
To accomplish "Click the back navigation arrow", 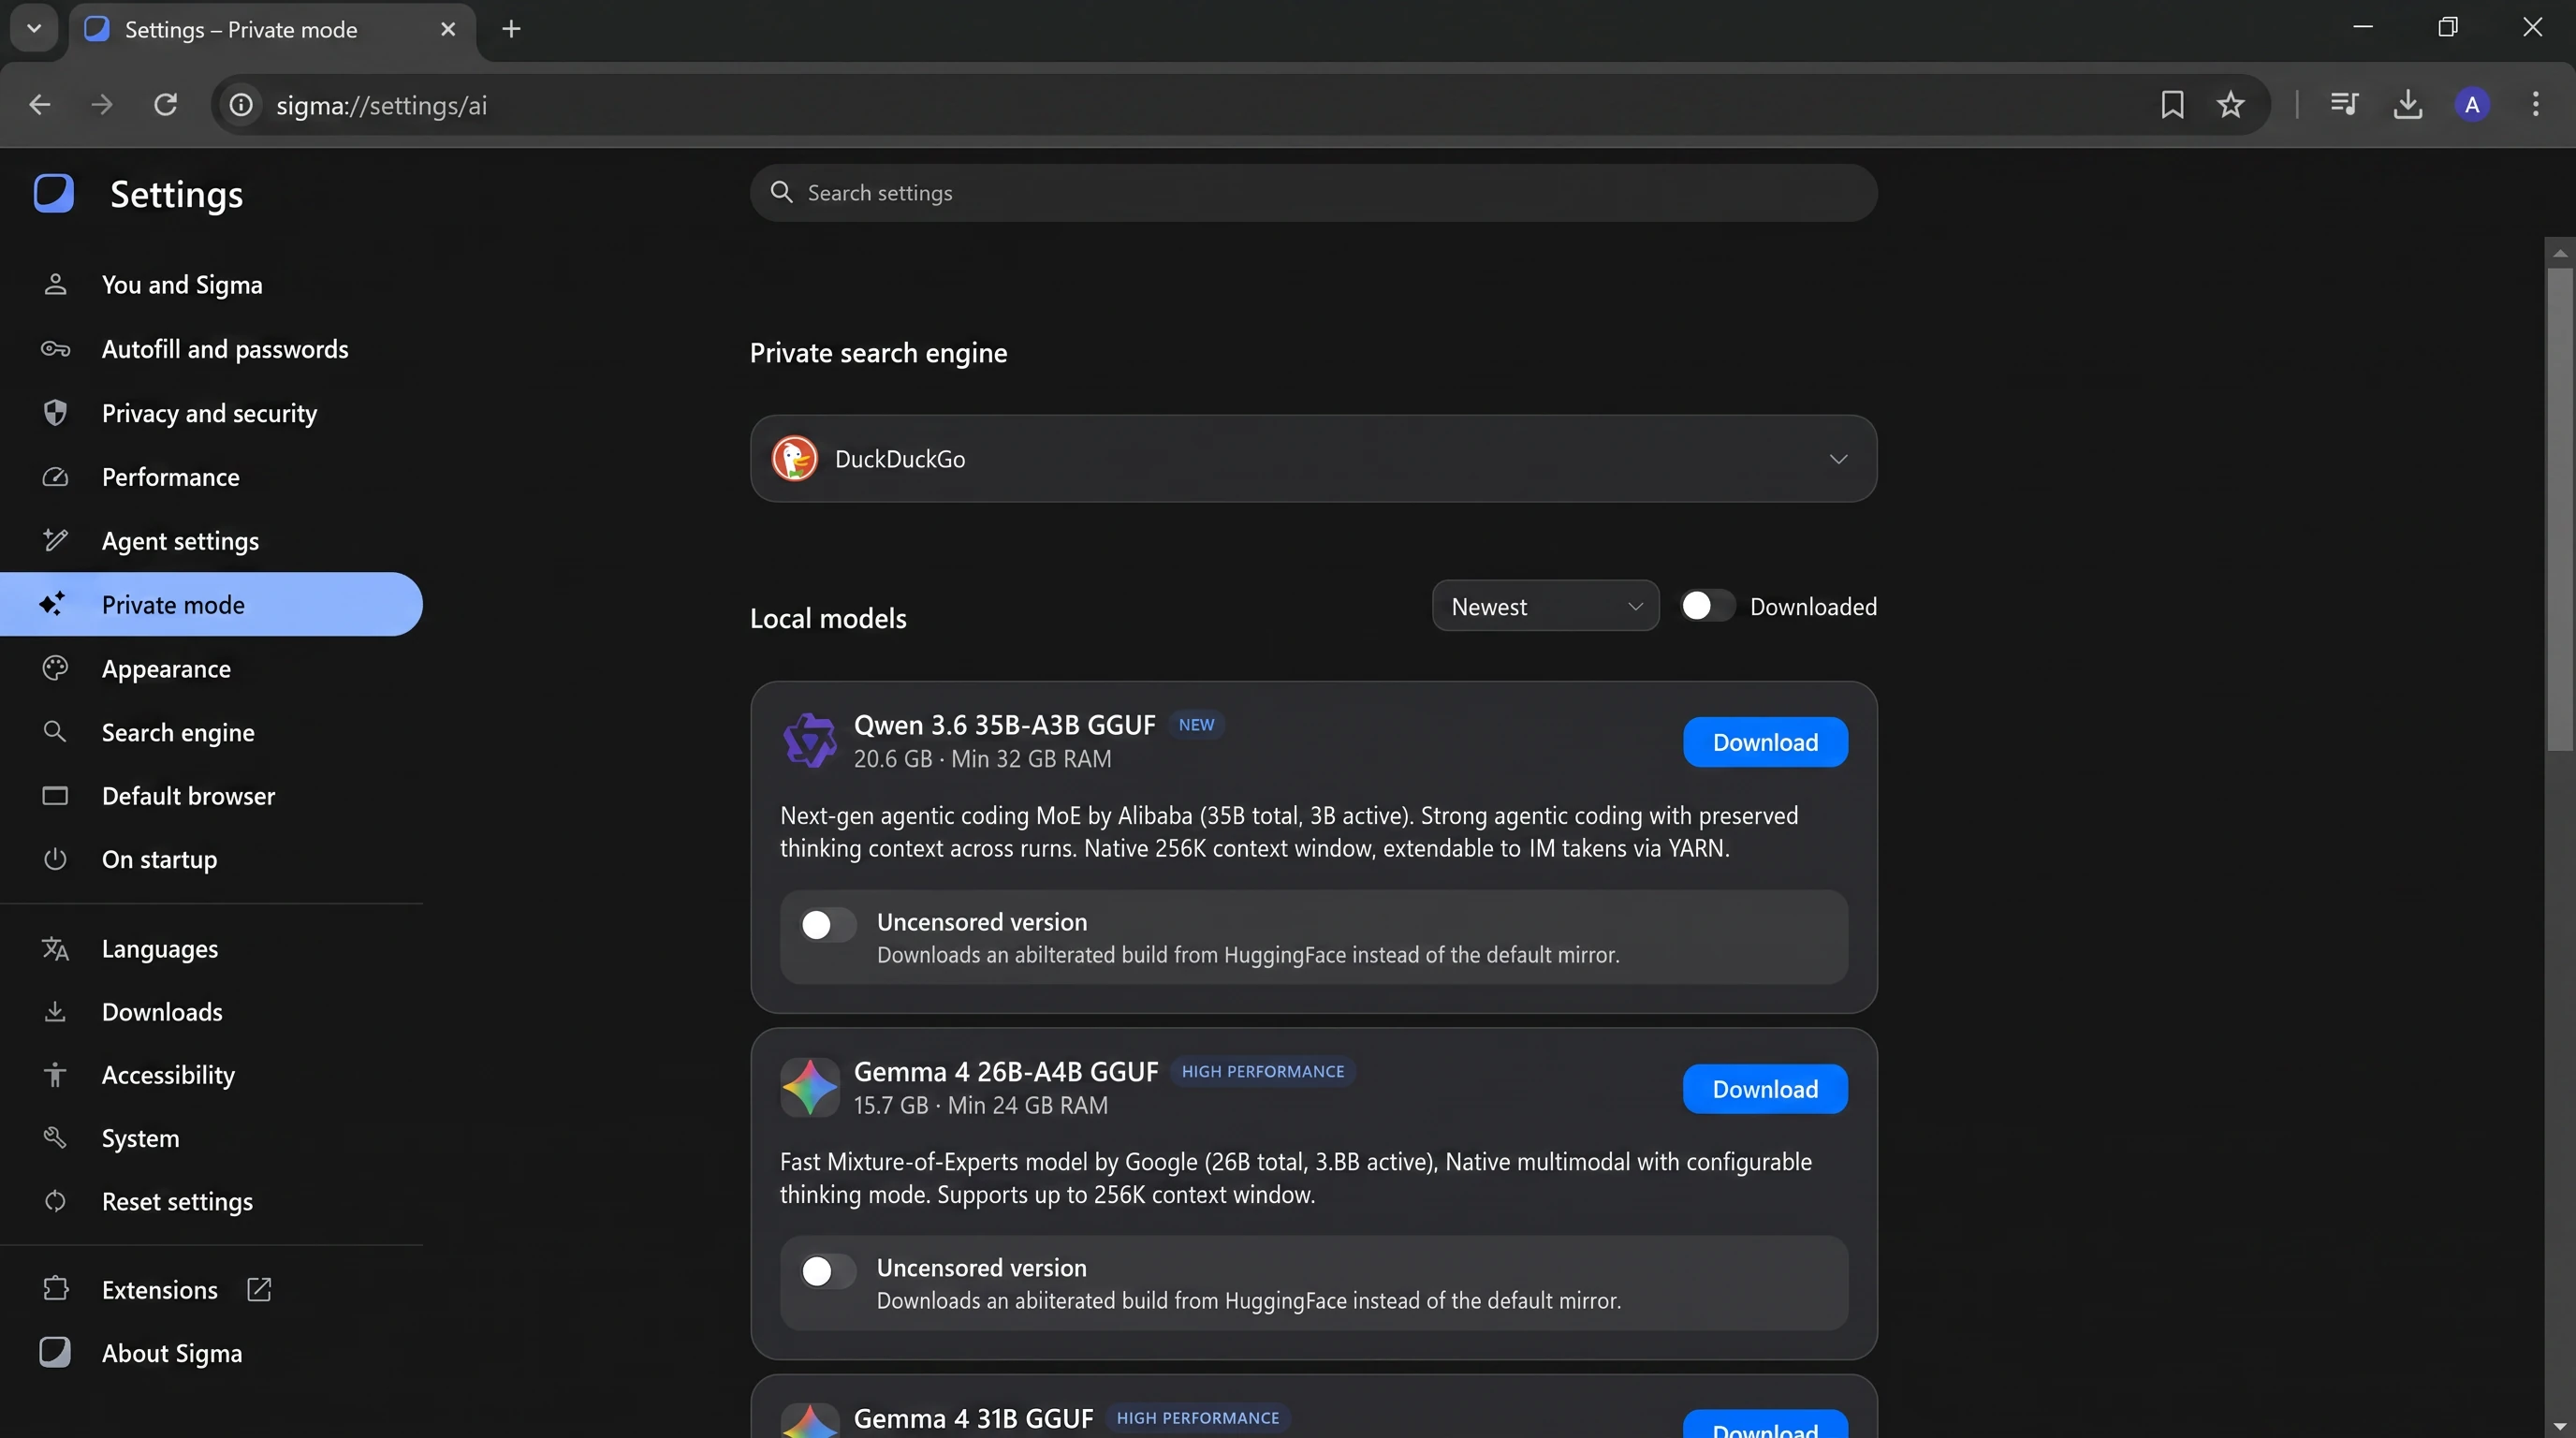I will [x=40, y=105].
